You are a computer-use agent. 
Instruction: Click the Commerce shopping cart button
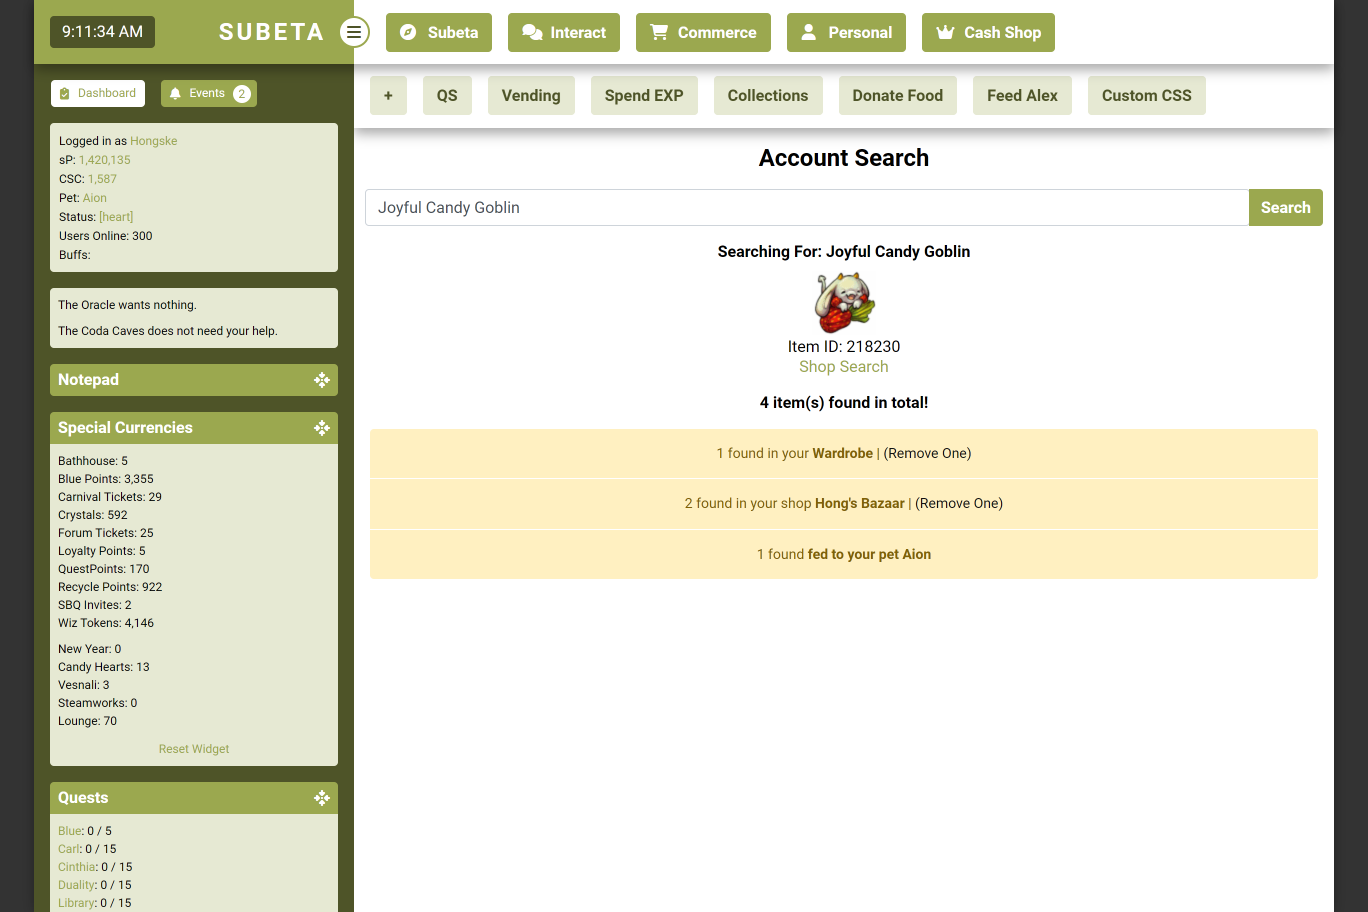point(703,32)
